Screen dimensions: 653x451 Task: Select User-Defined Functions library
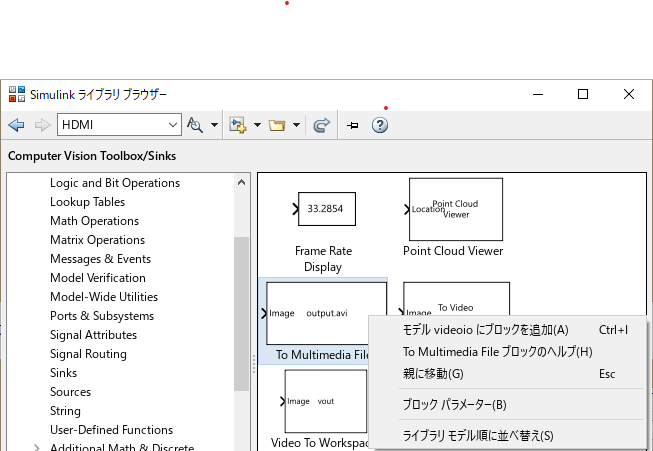pyautogui.click(x=112, y=430)
